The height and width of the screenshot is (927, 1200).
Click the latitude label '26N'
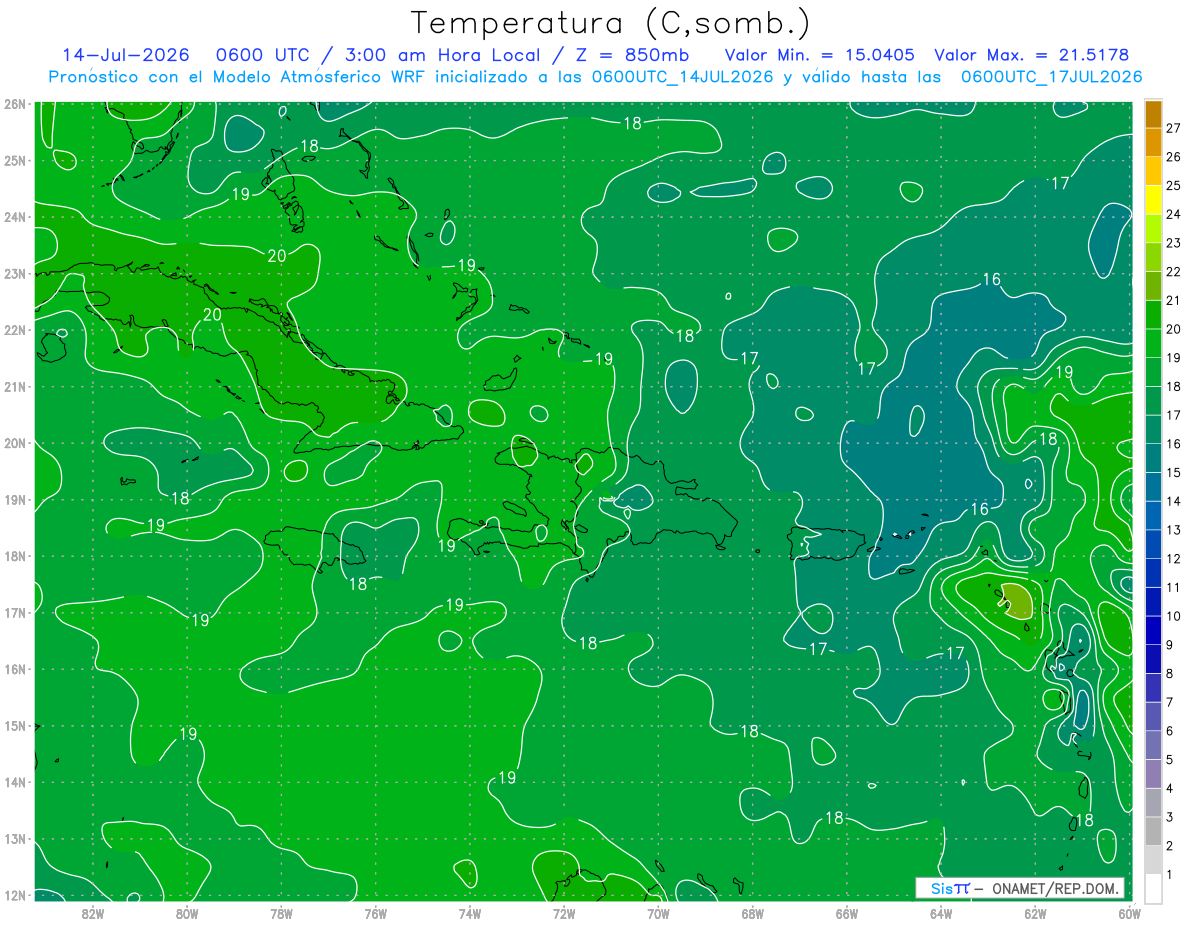14,104
